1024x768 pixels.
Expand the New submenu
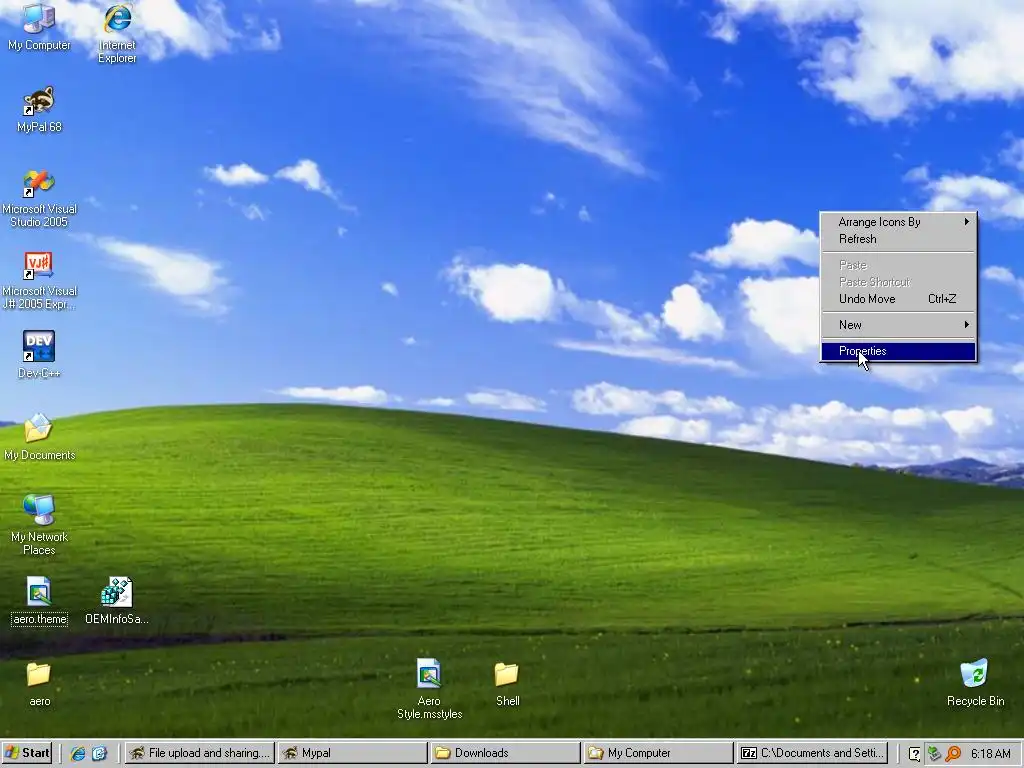pyautogui.click(x=898, y=325)
